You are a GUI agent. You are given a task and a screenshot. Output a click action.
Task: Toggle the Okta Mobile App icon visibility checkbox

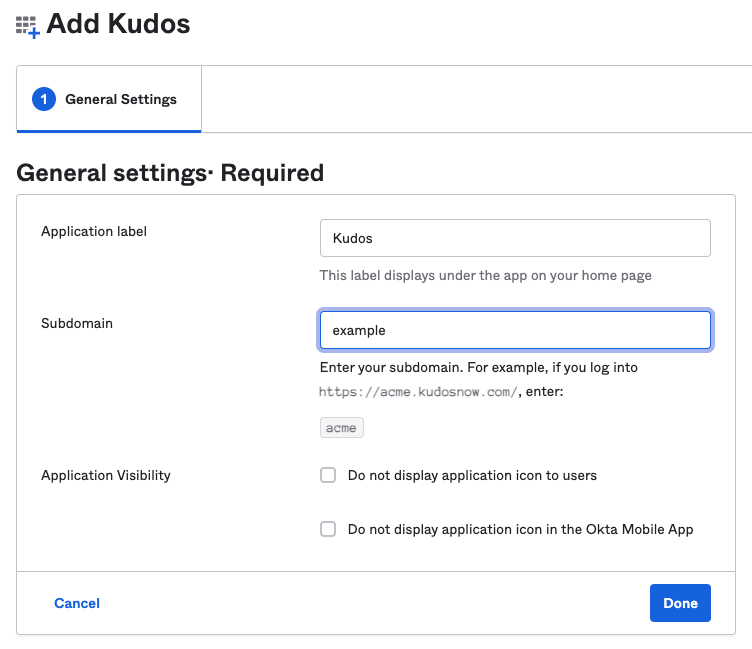point(328,529)
